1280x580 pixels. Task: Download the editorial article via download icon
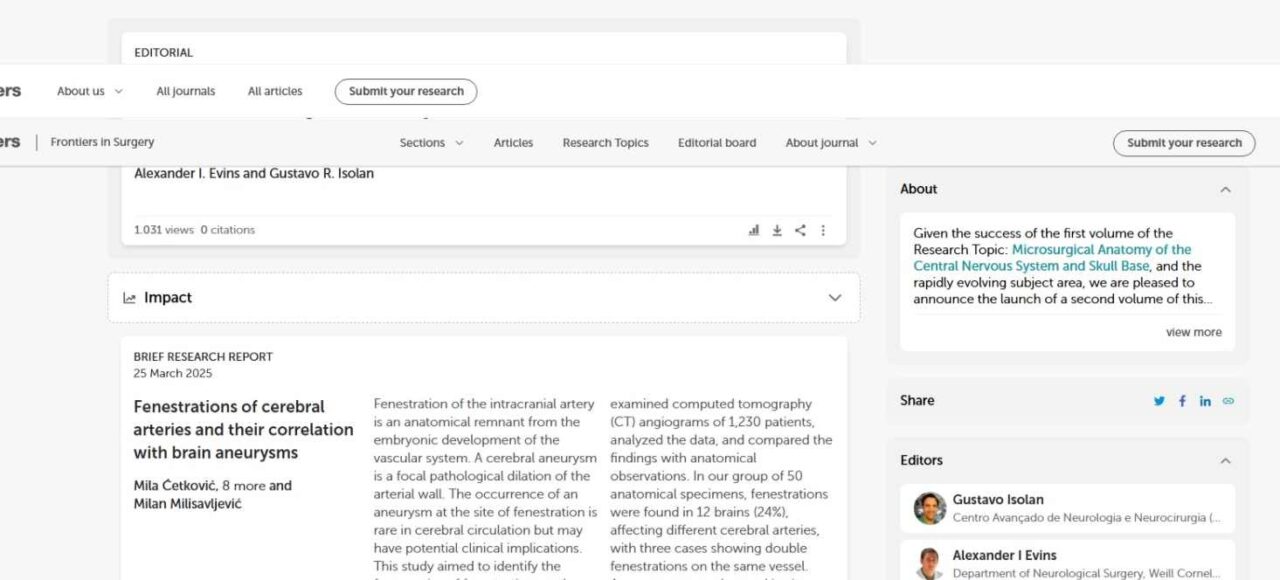click(777, 230)
